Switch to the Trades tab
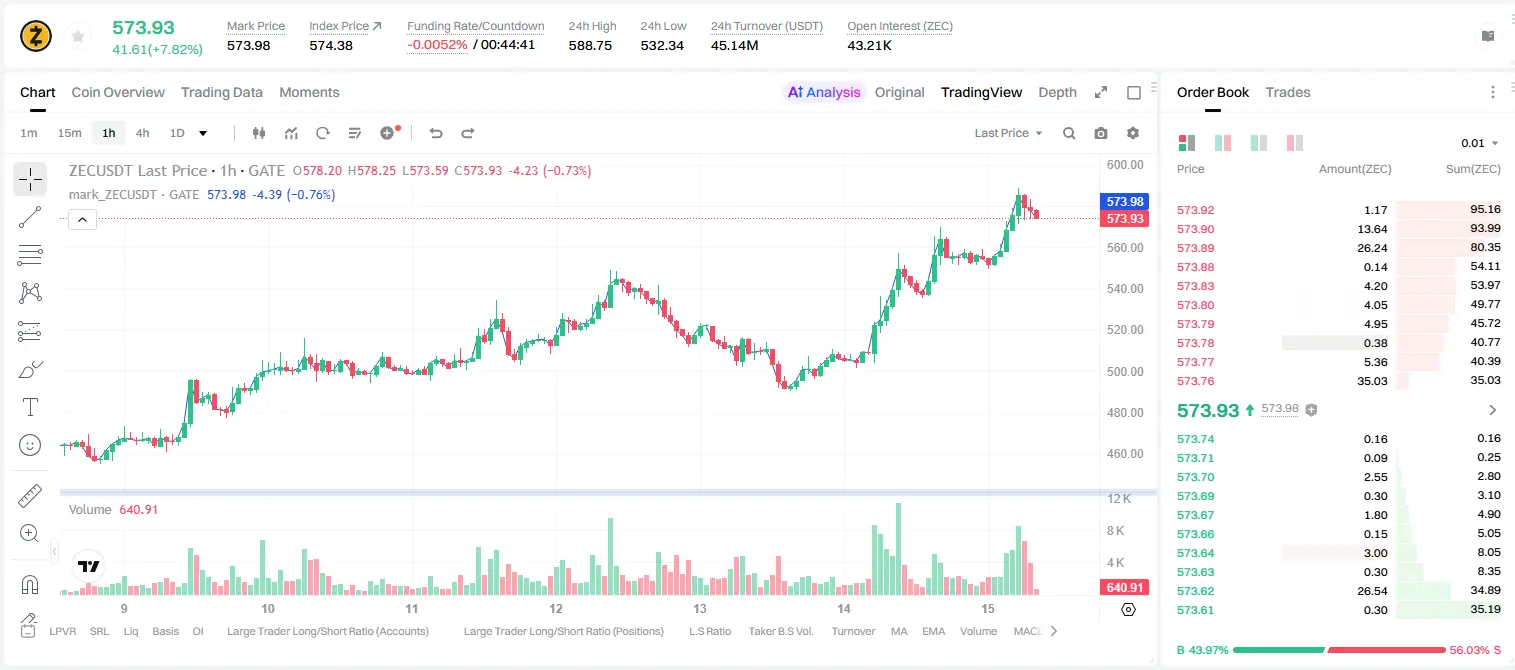 (x=1288, y=92)
